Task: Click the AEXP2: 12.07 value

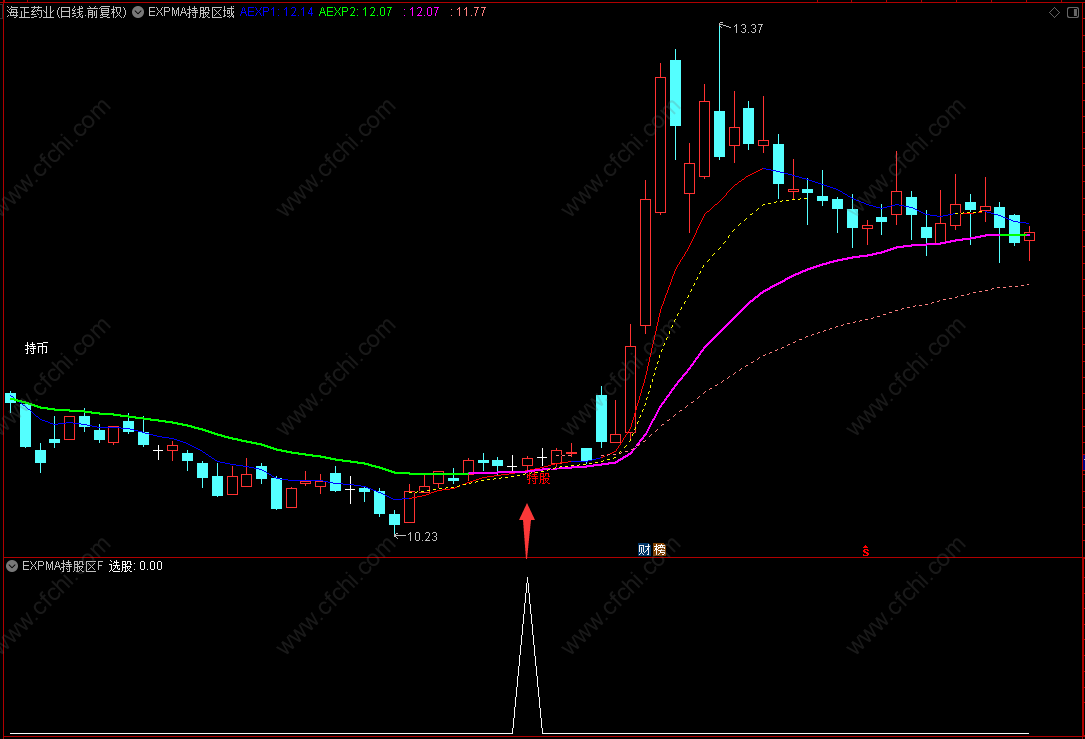Action: (x=355, y=12)
